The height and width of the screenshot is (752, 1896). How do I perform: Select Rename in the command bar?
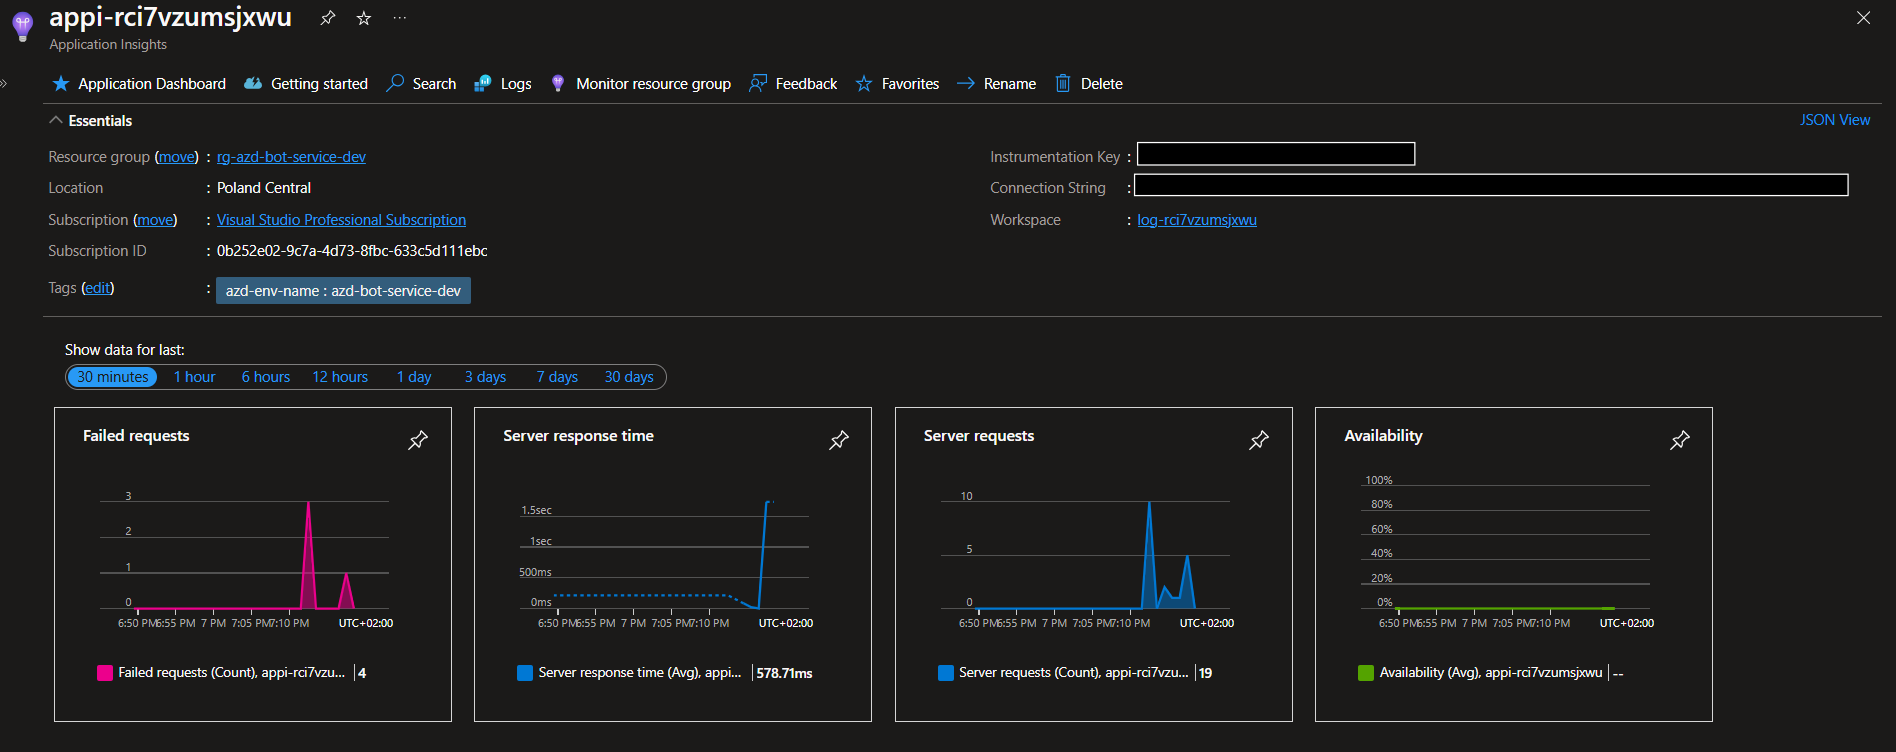997,84
